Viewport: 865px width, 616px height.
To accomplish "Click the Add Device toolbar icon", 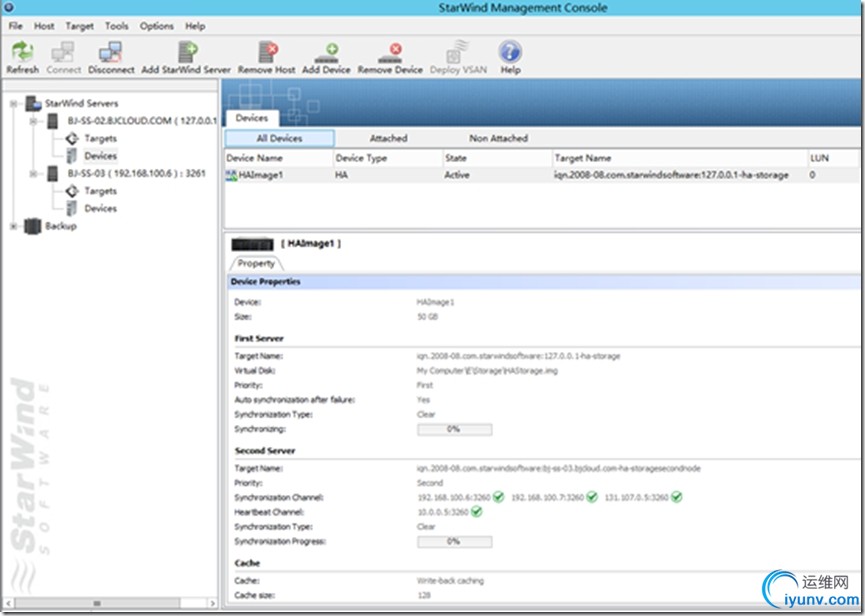I will coord(327,53).
